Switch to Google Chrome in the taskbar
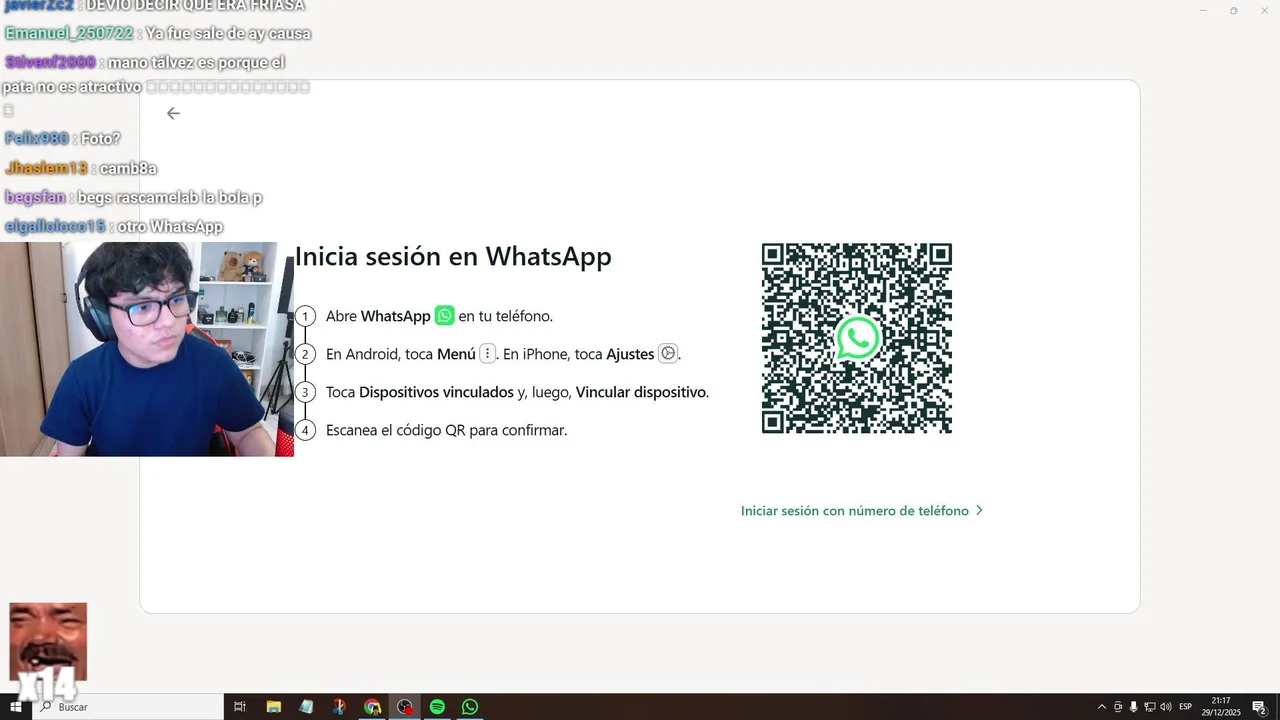Image resolution: width=1280 pixels, height=720 pixels. tap(372, 707)
